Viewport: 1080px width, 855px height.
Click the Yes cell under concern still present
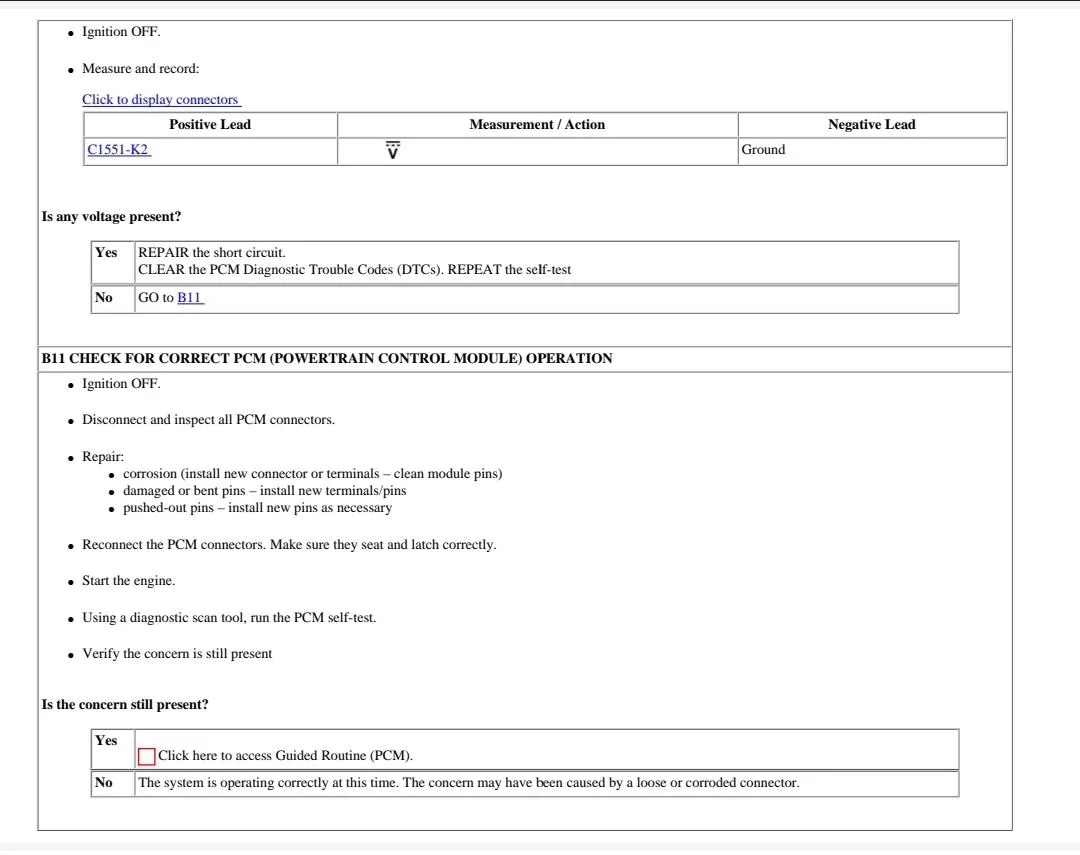[x=113, y=750]
